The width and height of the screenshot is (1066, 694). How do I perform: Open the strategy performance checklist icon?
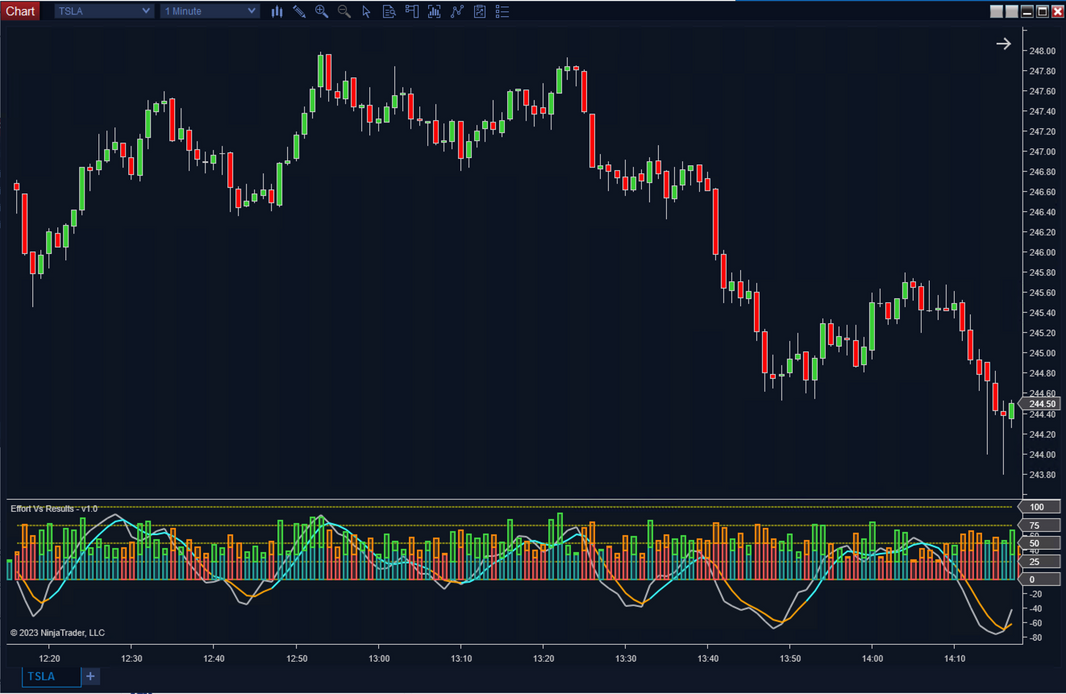pyautogui.click(x=480, y=12)
